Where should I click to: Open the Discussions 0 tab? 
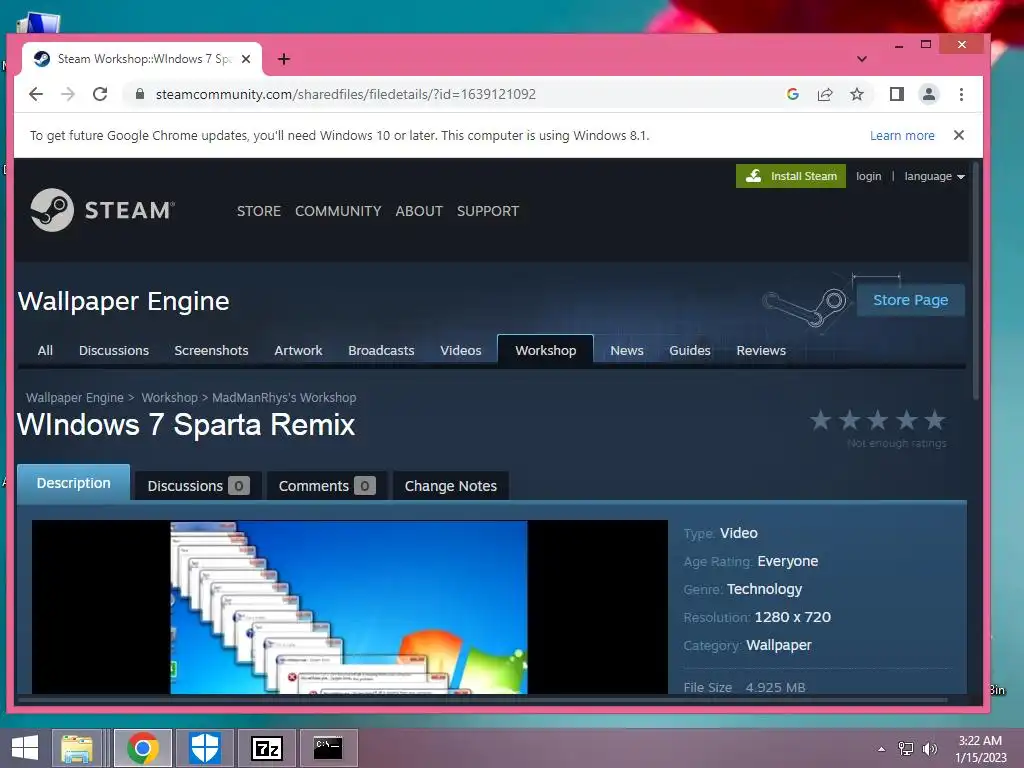tap(198, 486)
